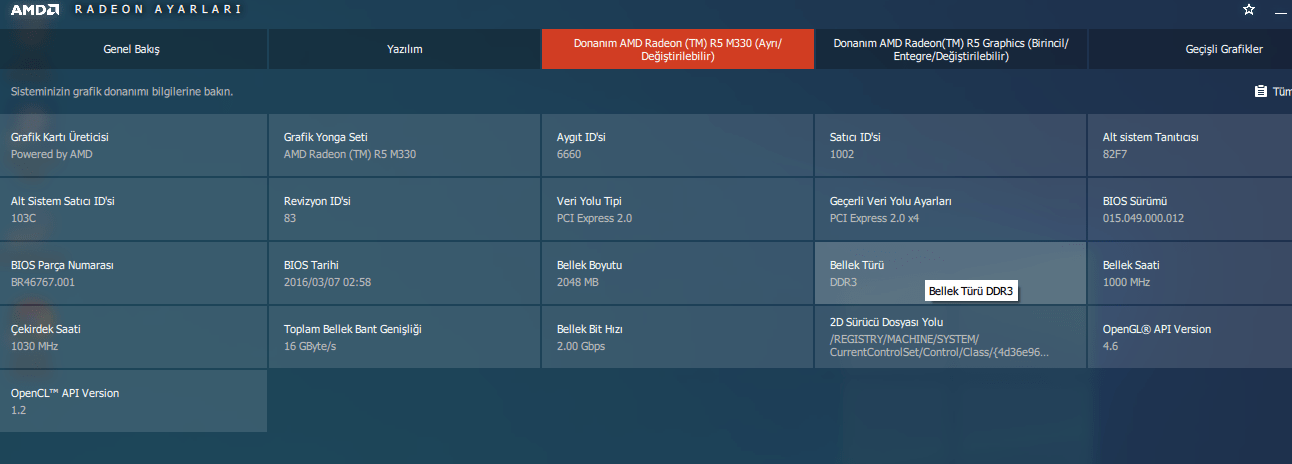
Task: Click the AMD logo in title bar
Action: click(33, 10)
